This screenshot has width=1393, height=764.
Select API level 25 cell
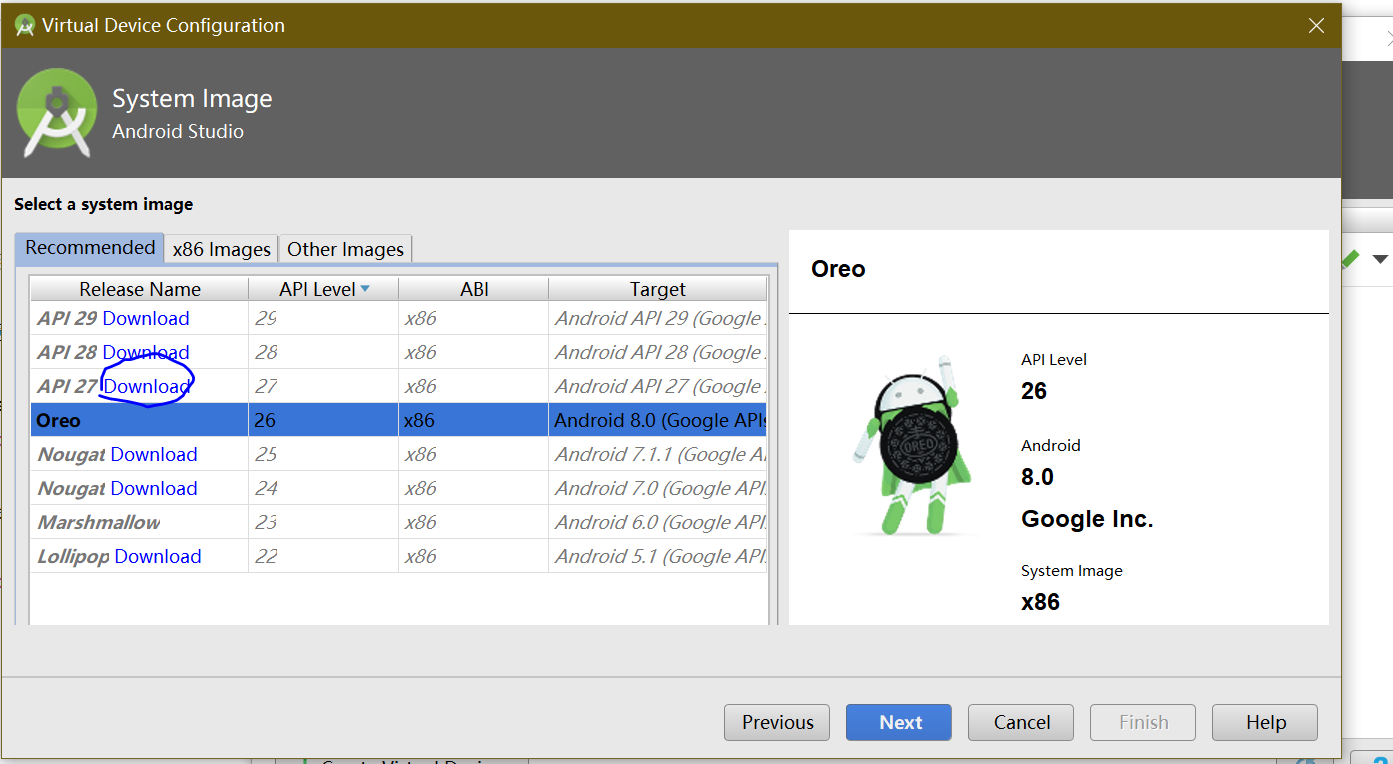tap(323, 454)
